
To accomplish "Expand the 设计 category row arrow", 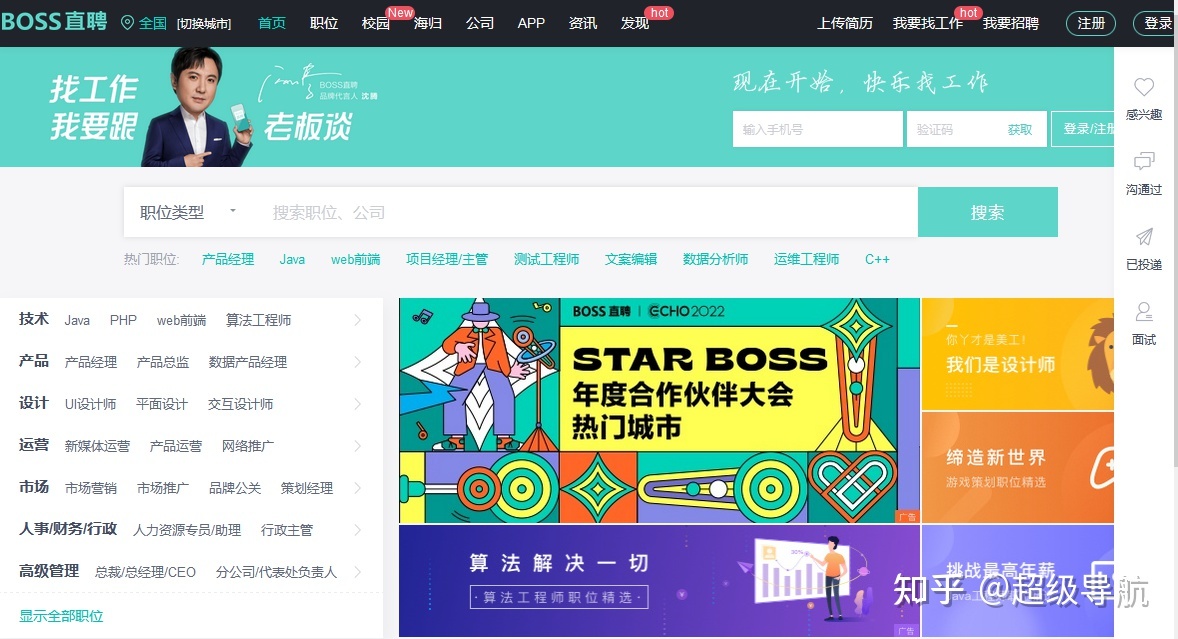I will pos(358,404).
